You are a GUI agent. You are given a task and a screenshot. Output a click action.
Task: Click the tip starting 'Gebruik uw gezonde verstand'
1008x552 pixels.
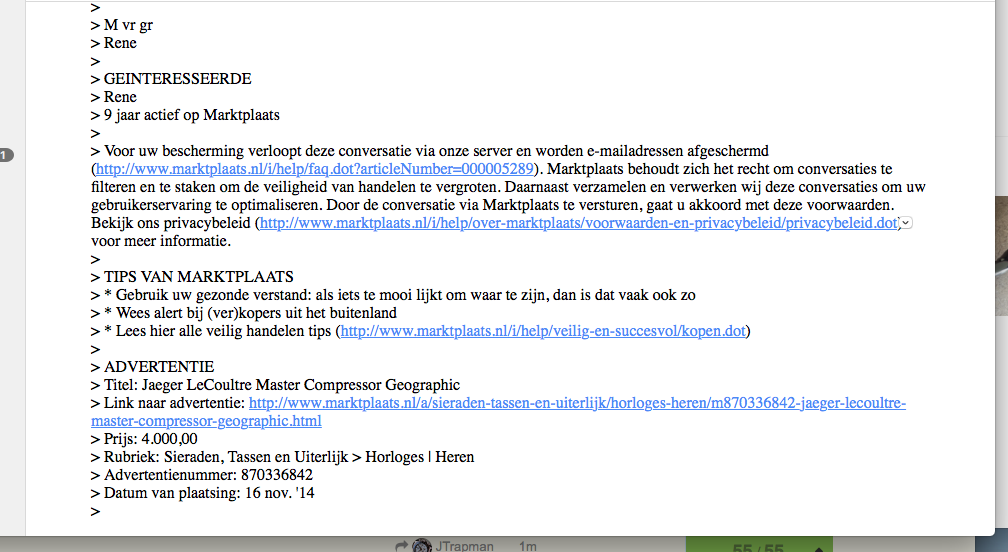coord(399,295)
